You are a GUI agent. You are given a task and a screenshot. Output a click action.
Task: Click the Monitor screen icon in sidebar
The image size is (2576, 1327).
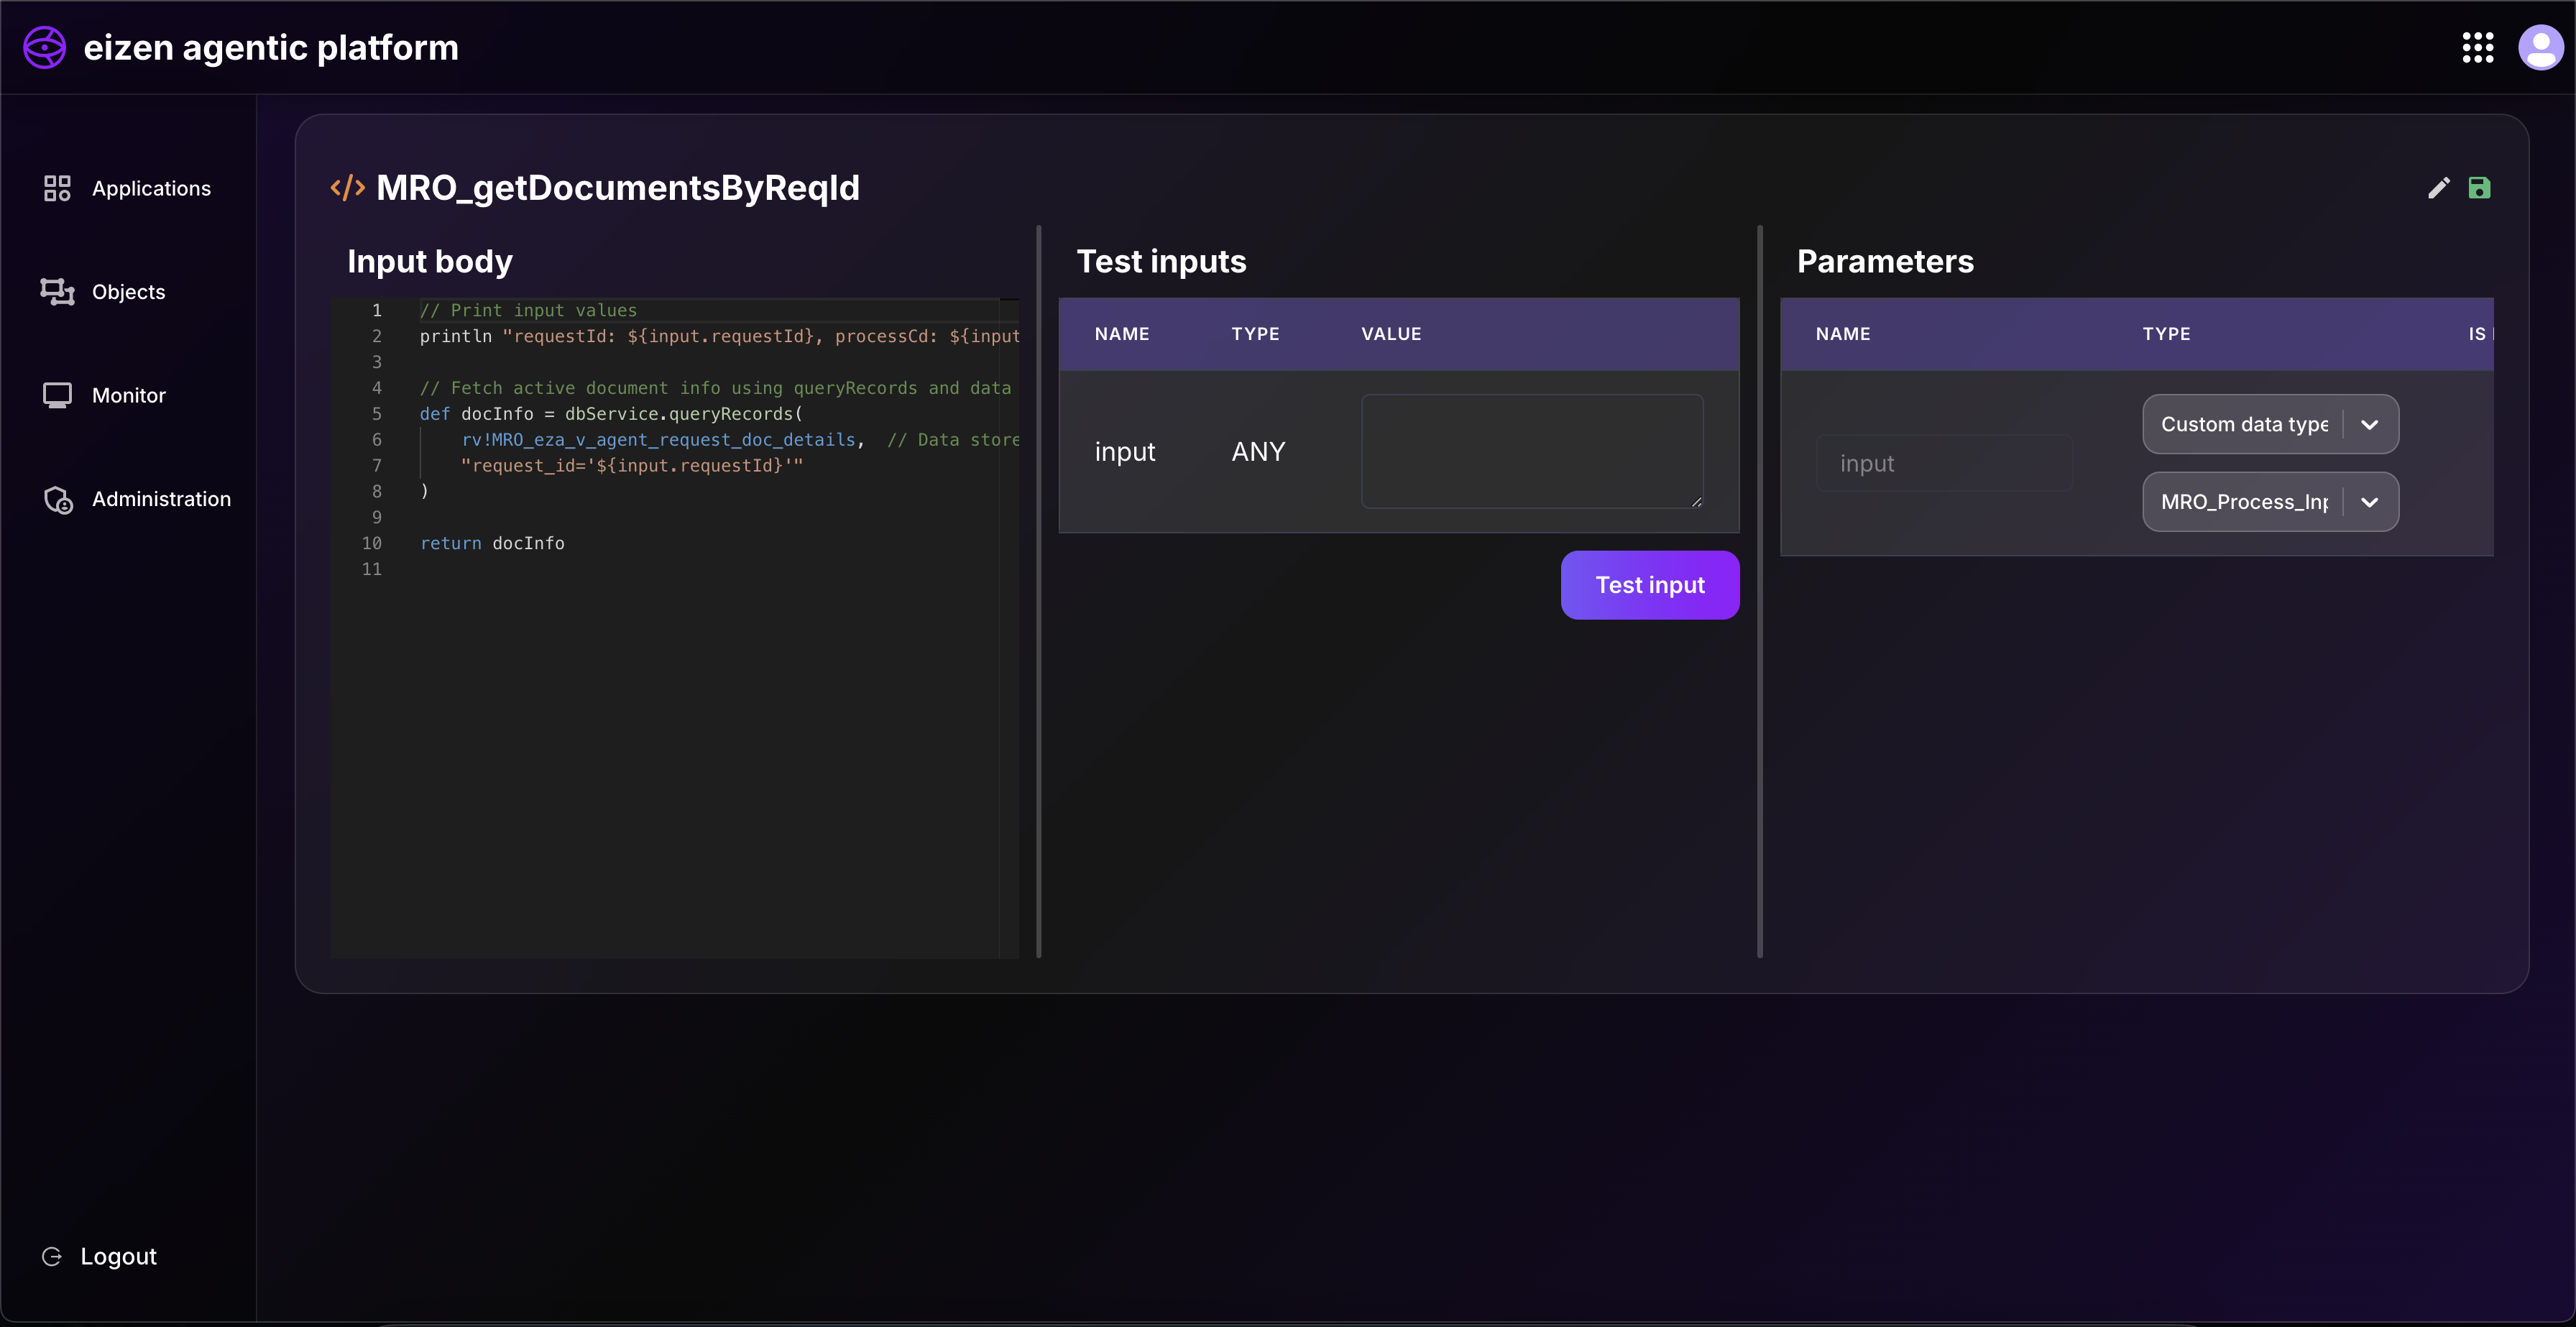point(57,395)
